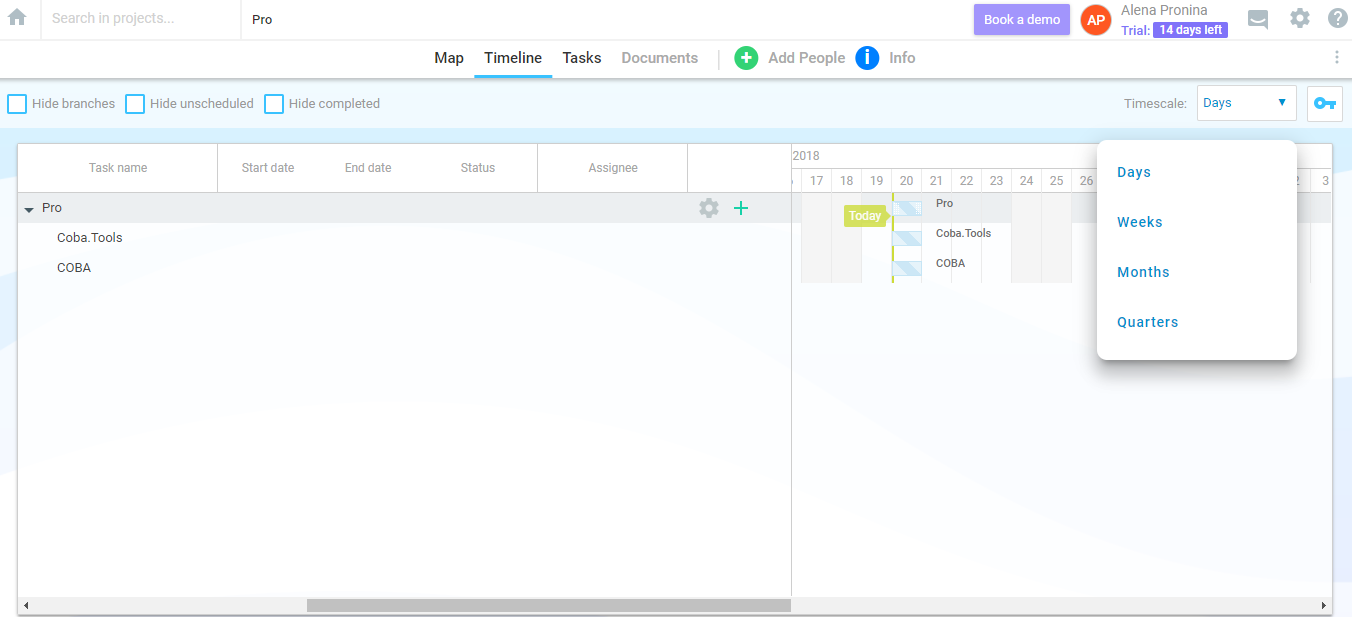Click the COBA gantt bar
The image size is (1352, 617).
point(907,268)
